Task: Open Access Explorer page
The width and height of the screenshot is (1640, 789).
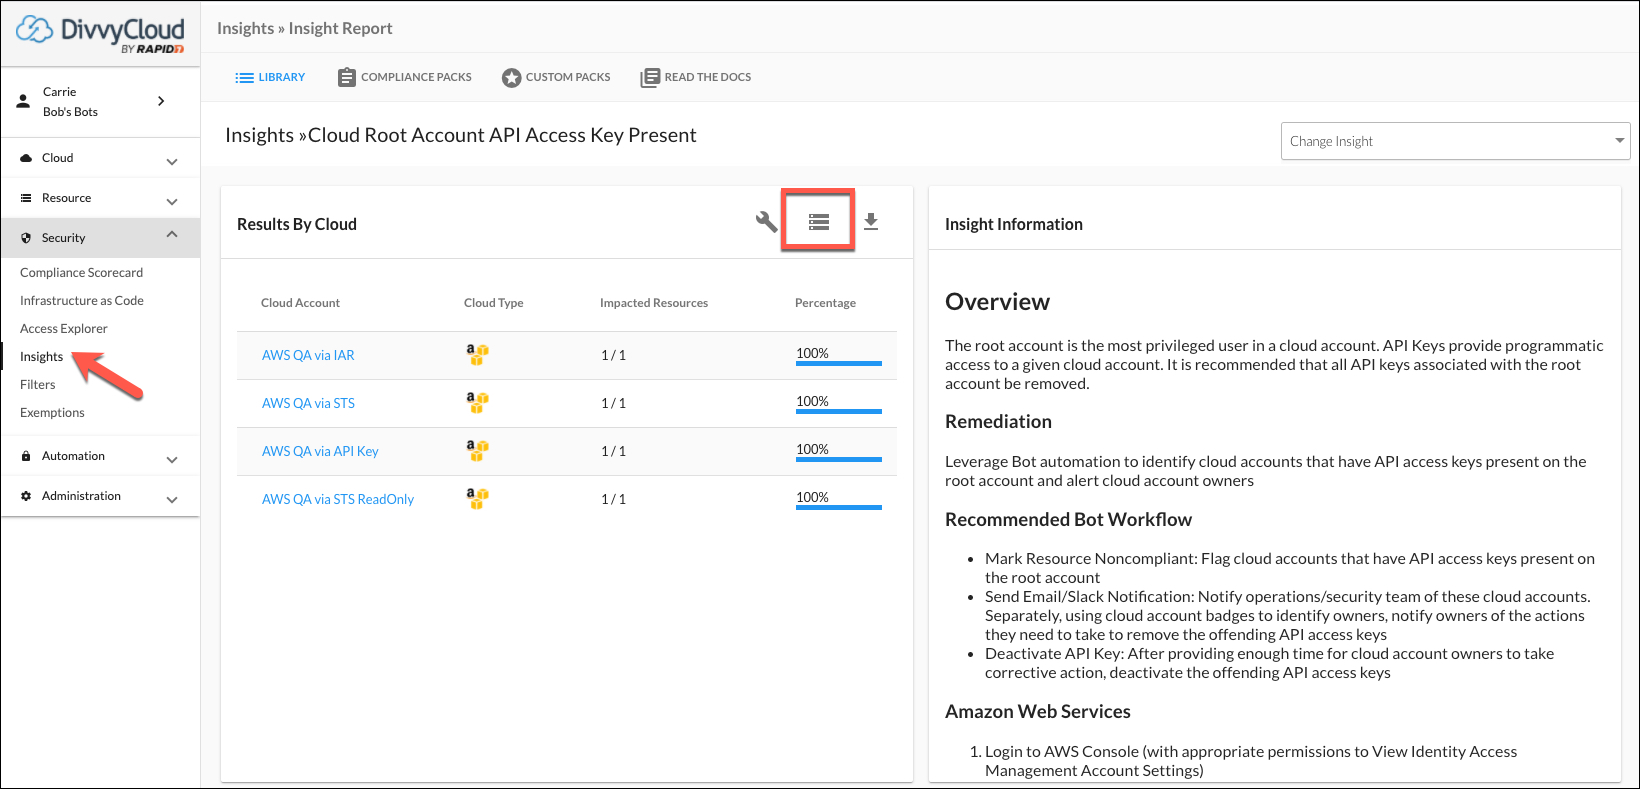Action: (x=64, y=328)
